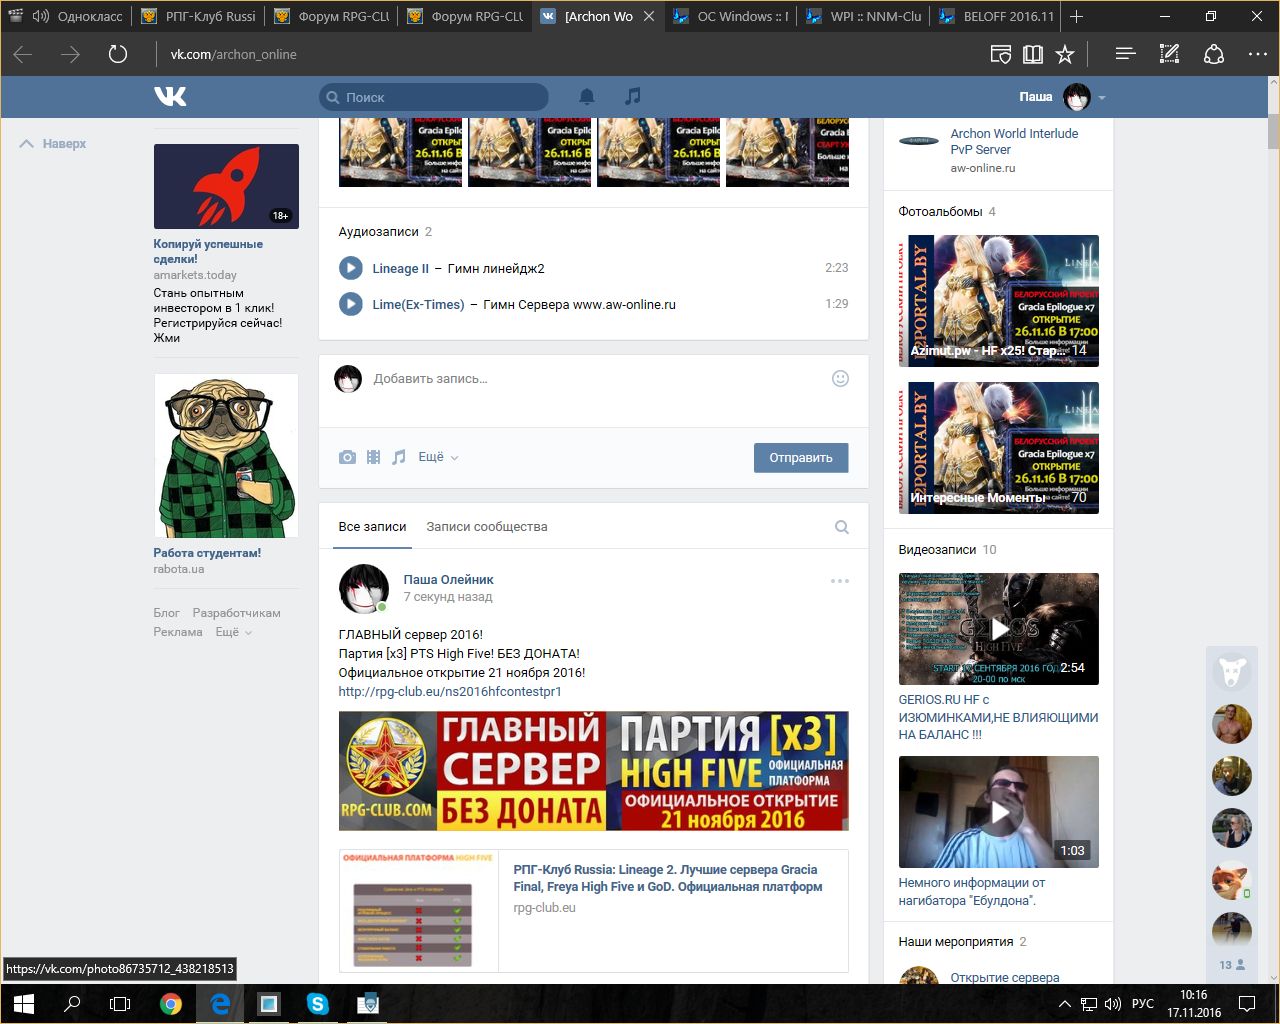The image size is (1280, 1024).
Task: Open the Action Center notification icon
Action: pos(1247,1004)
